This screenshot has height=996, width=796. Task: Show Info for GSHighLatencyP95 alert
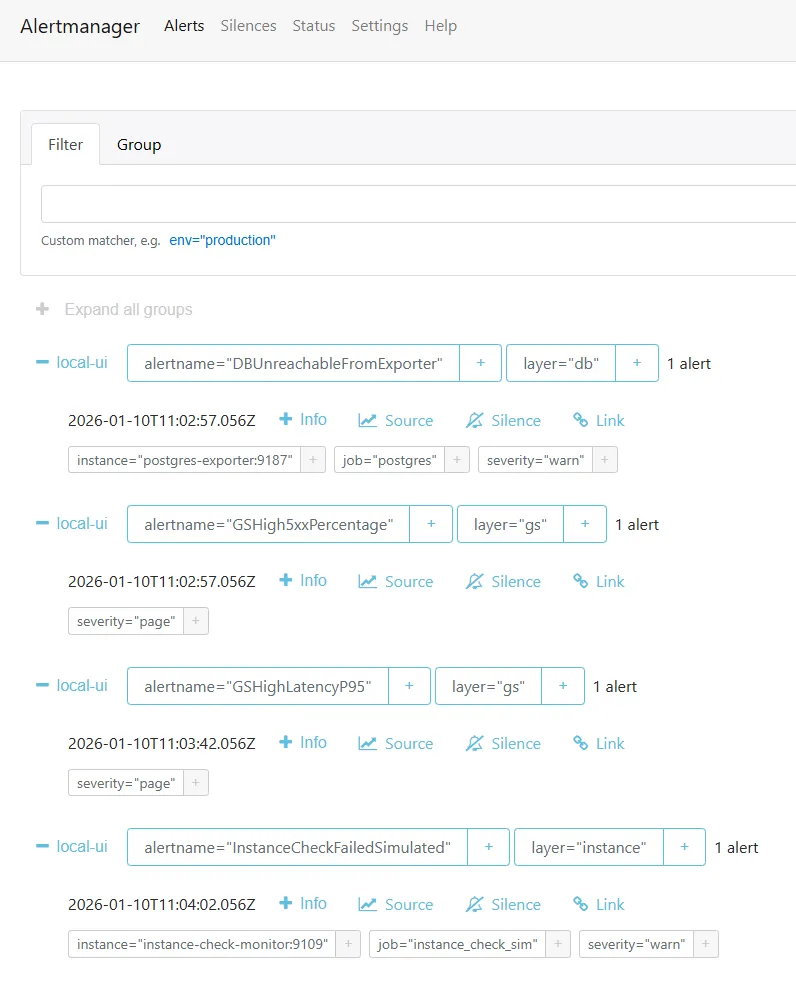click(303, 743)
